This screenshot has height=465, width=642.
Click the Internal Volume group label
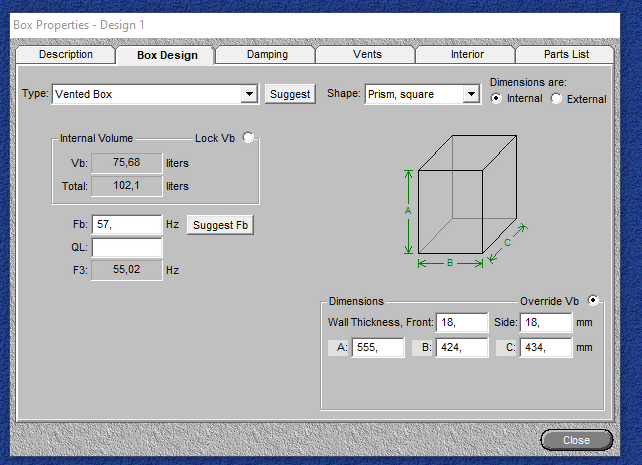pos(96,138)
